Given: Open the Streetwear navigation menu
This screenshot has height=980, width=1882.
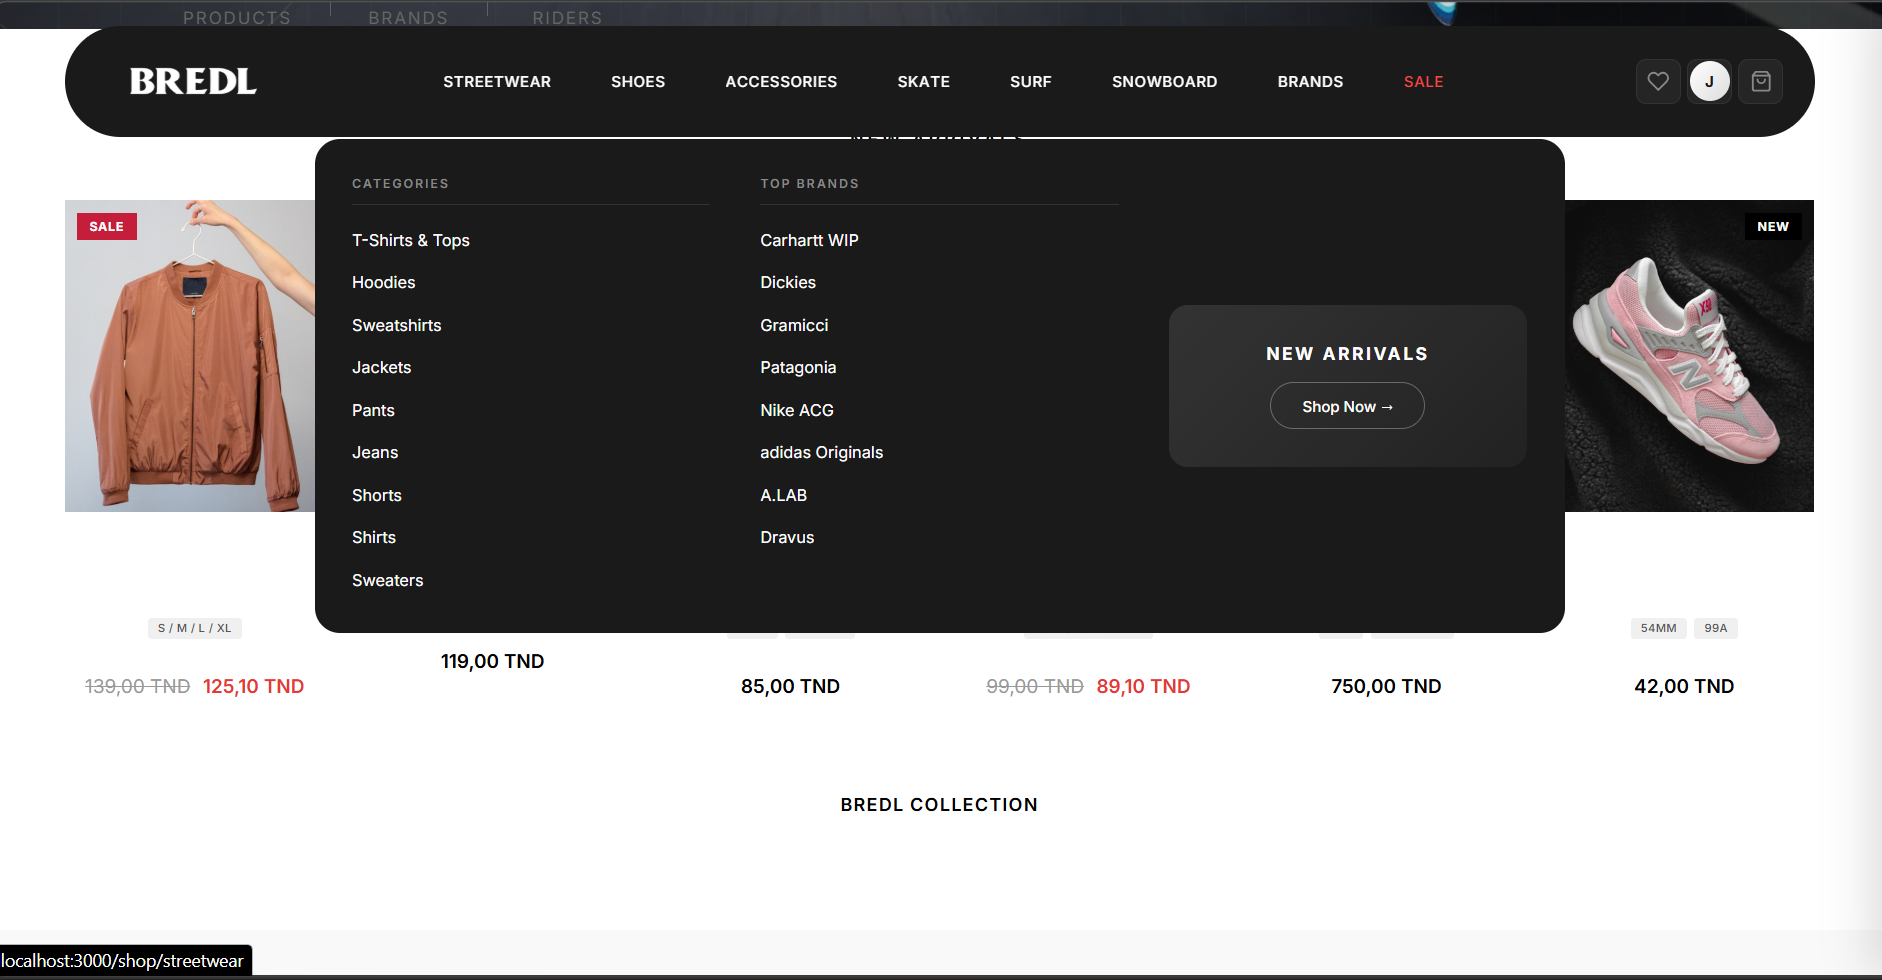Looking at the screenshot, I should [x=497, y=82].
